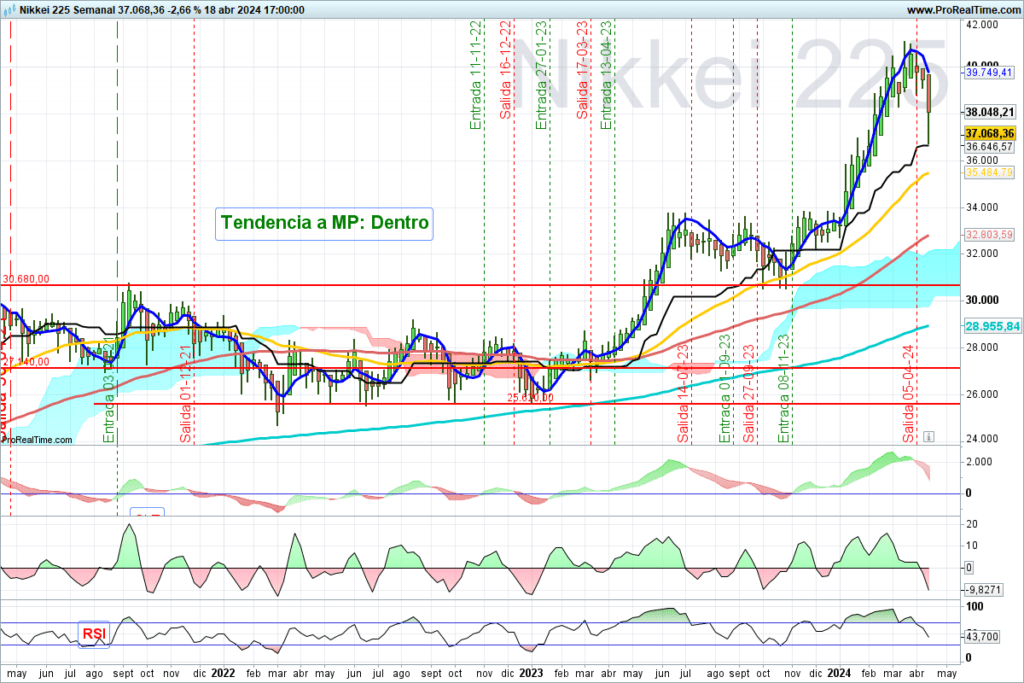Click the "Salida 05-04-24" marker label
Screen dimensions: 1024x683
point(908,393)
